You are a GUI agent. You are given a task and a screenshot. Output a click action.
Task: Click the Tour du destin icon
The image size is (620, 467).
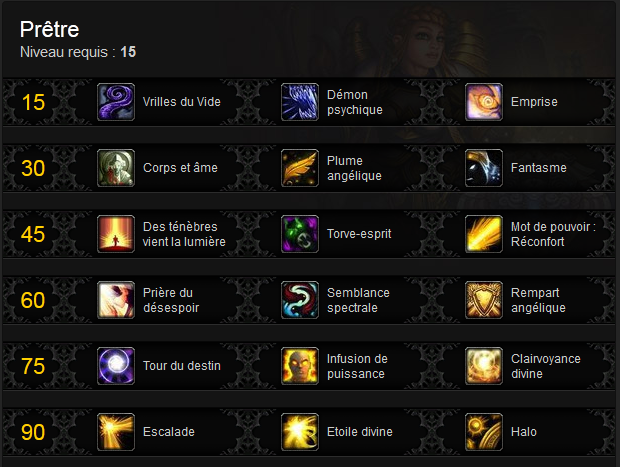tap(116, 366)
